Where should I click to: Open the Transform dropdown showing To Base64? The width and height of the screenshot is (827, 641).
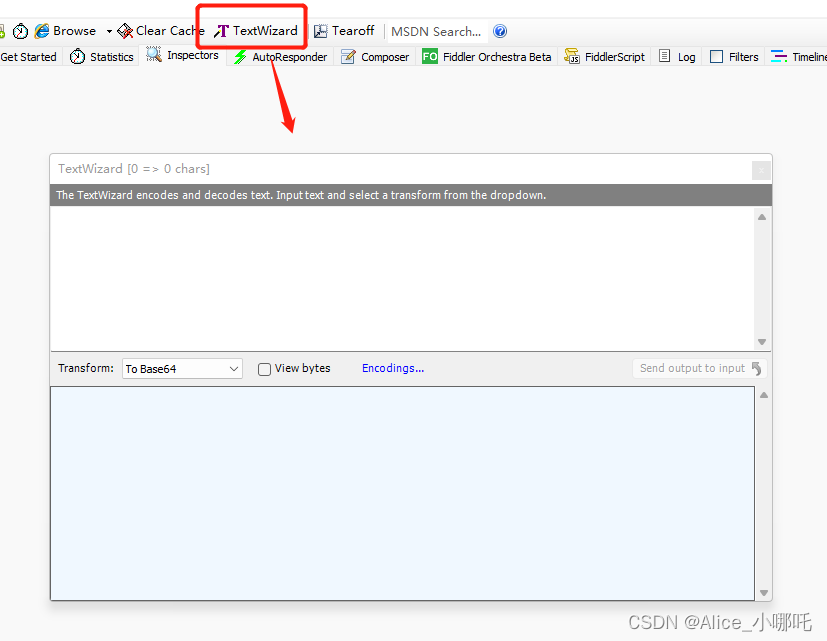pyautogui.click(x=182, y=369)
